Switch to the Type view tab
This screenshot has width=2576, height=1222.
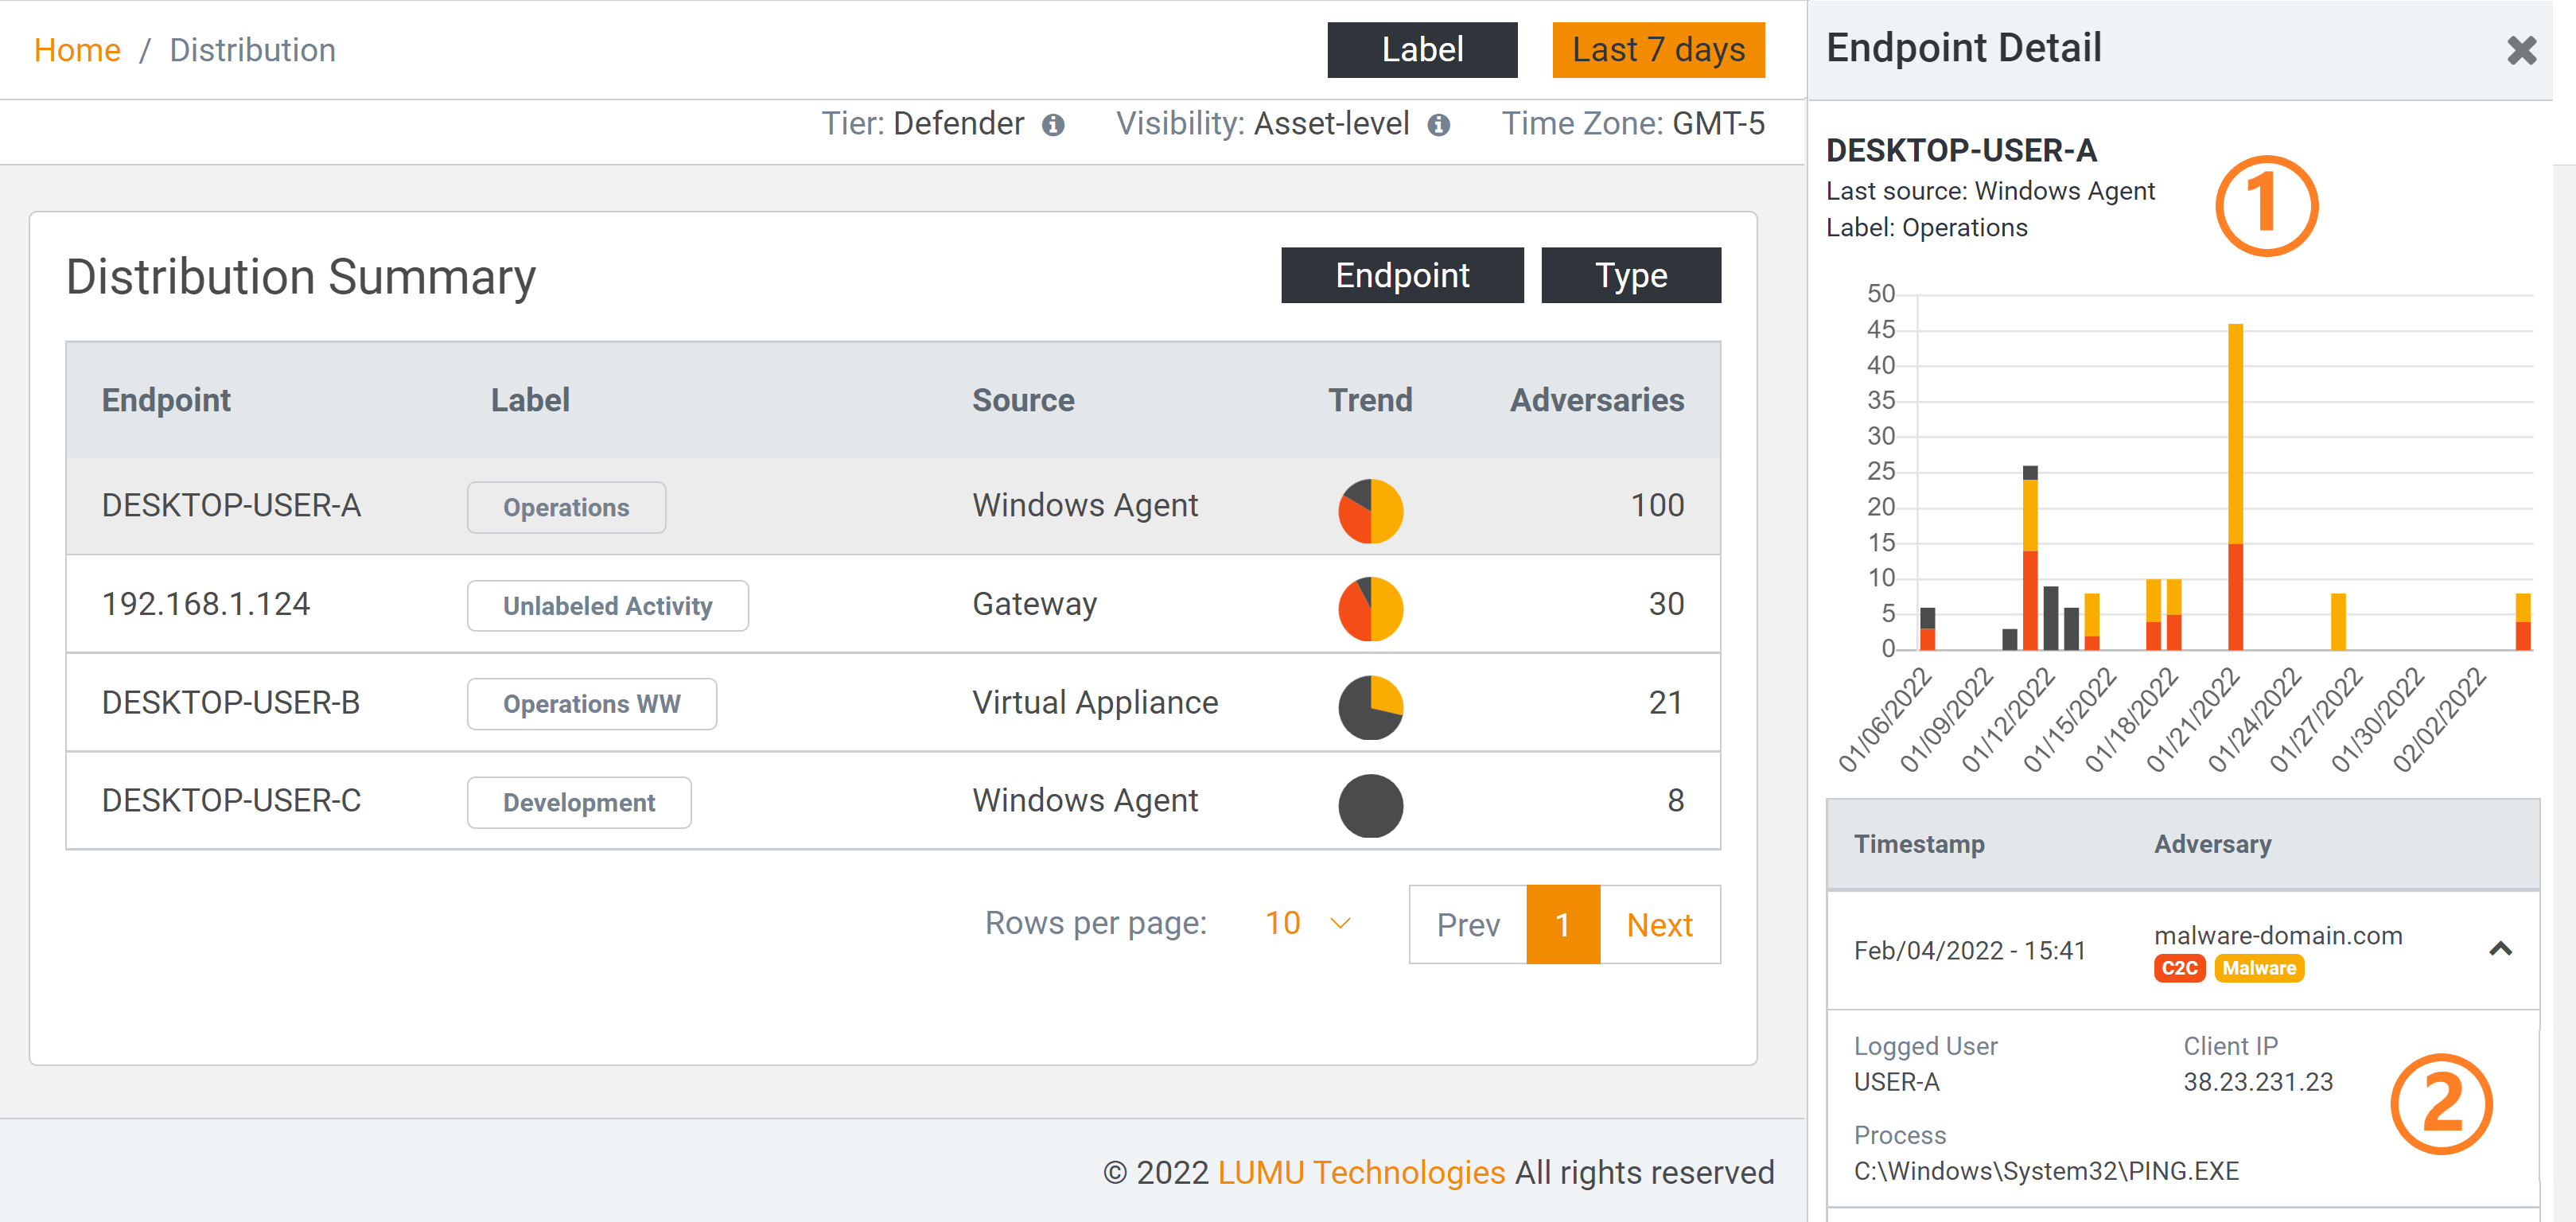(1630, 275)
